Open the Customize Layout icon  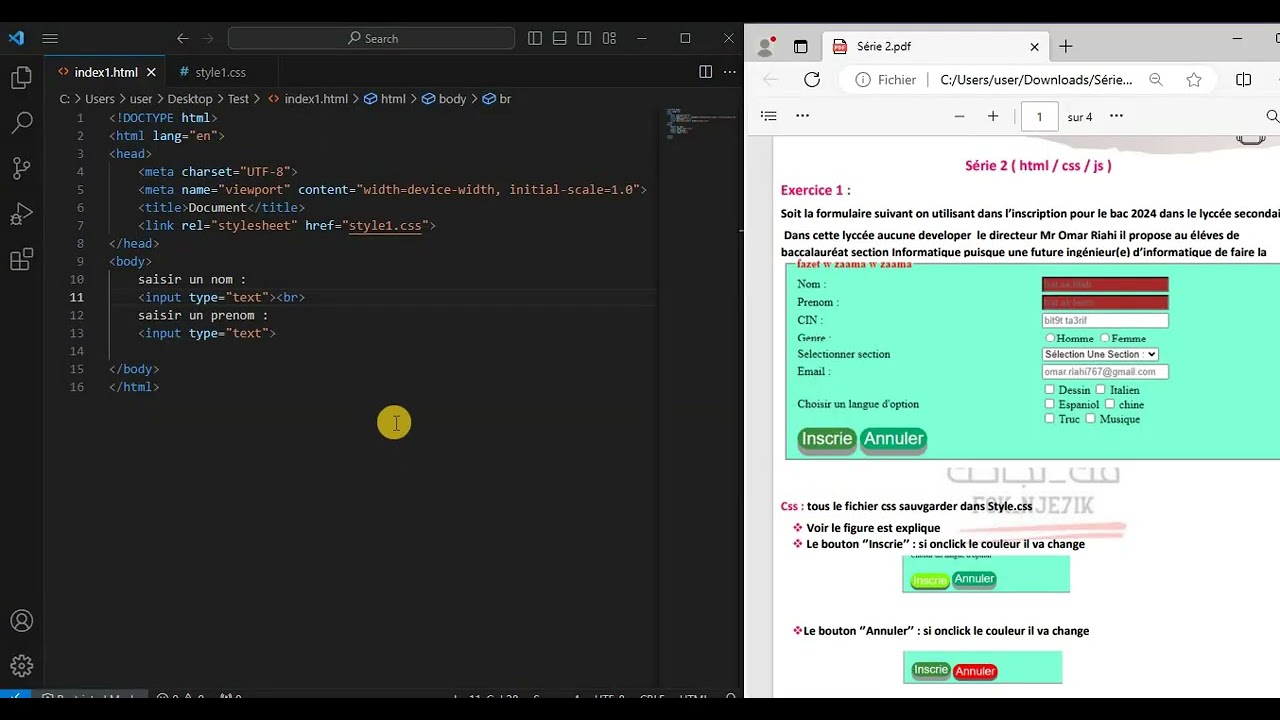[x=610, y=38]
